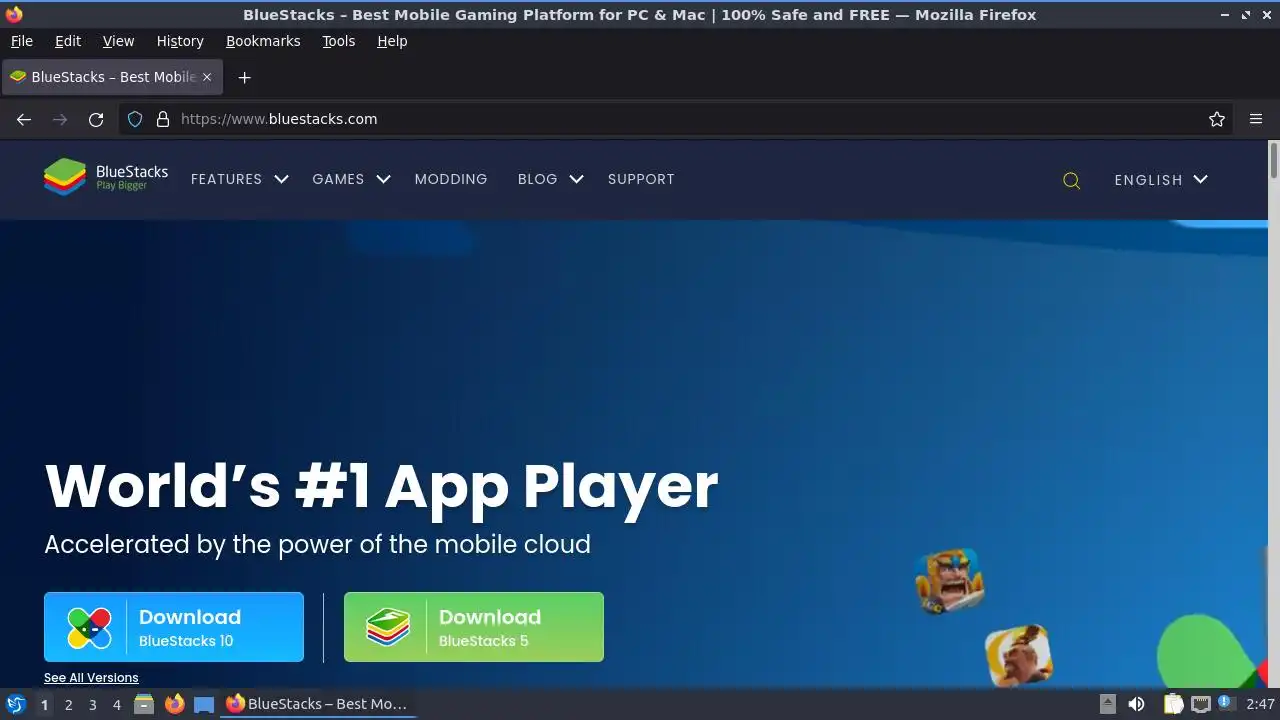Screen dimensions: 1280x720
Task: Bookmark this page with star icon
Action: [x=1217, y=119]
